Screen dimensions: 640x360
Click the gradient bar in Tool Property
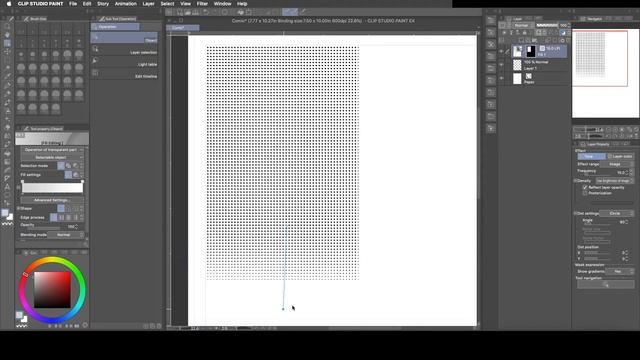[x=52, y=188]
